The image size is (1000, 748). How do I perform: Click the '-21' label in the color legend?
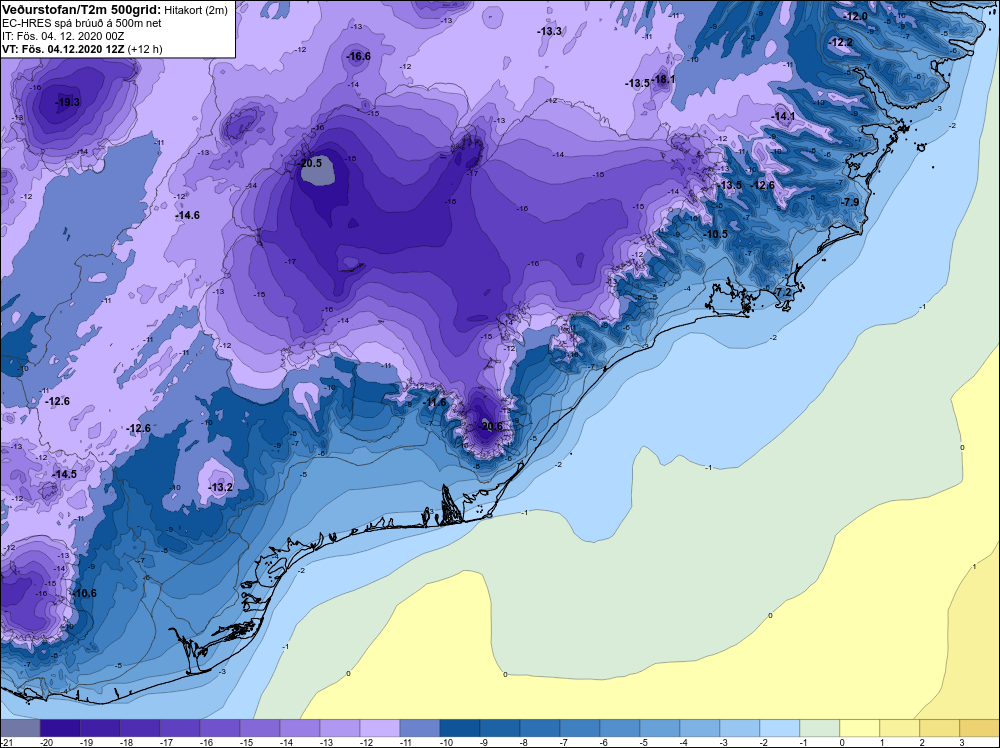6,742
